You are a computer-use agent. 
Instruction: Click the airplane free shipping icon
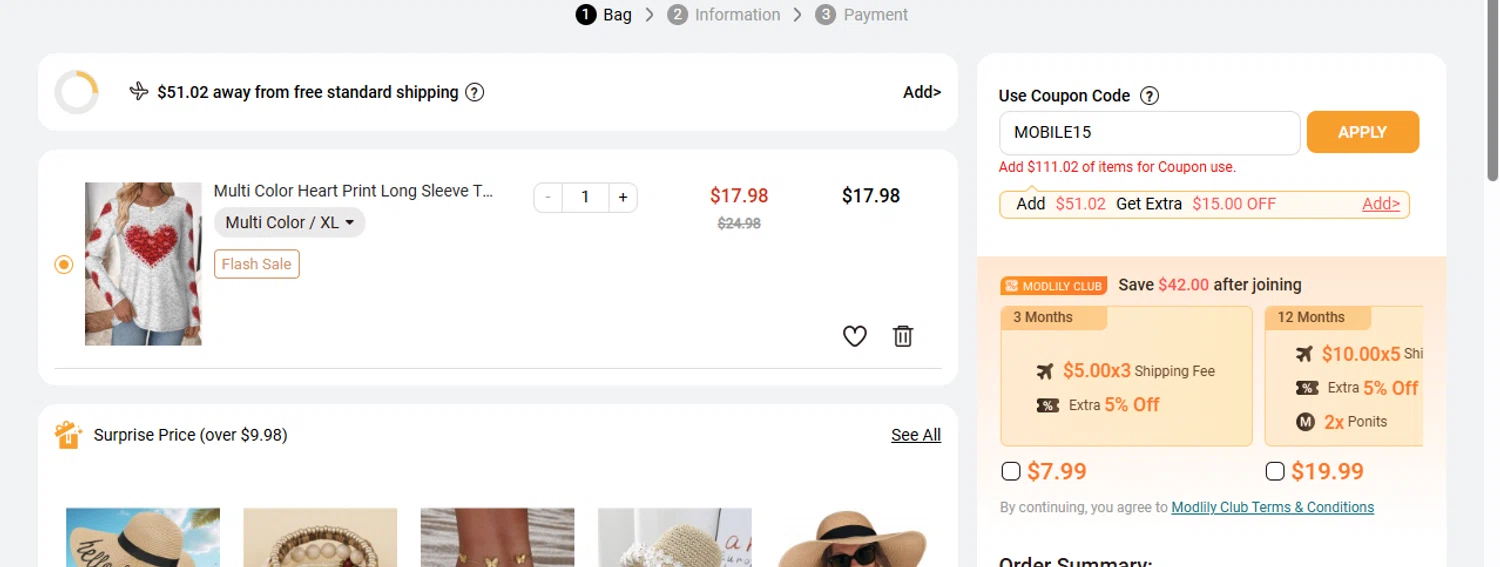click(139, 92)
